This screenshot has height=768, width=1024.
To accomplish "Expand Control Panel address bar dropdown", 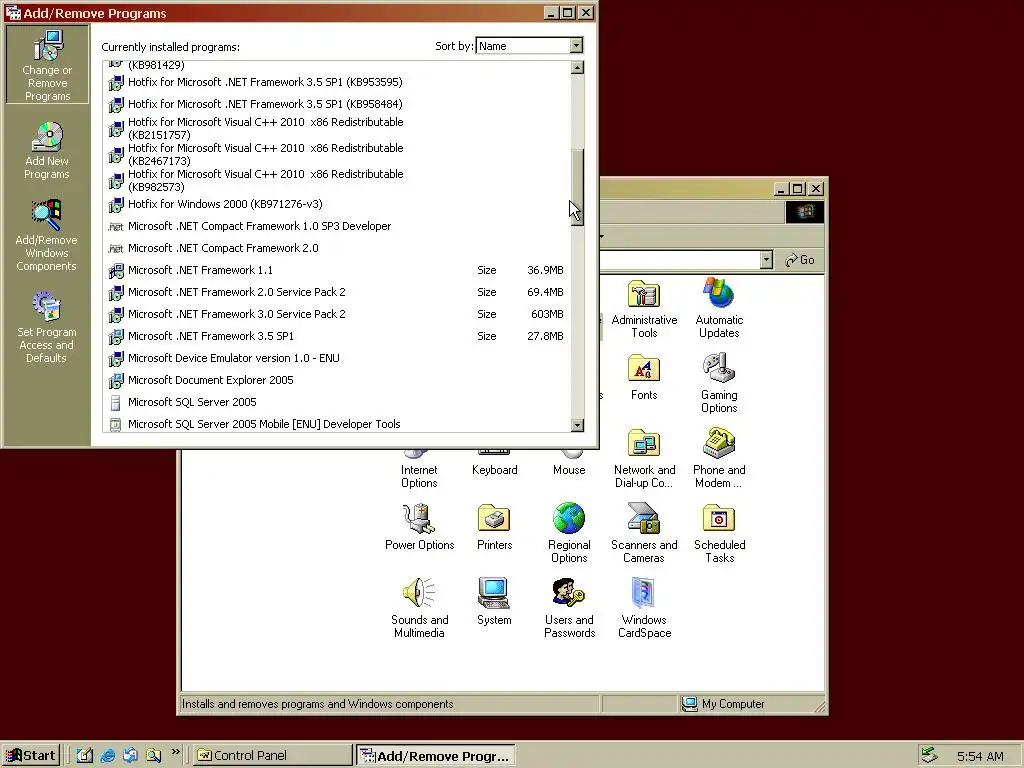I will pyautogui.click(x=766, y=260).
